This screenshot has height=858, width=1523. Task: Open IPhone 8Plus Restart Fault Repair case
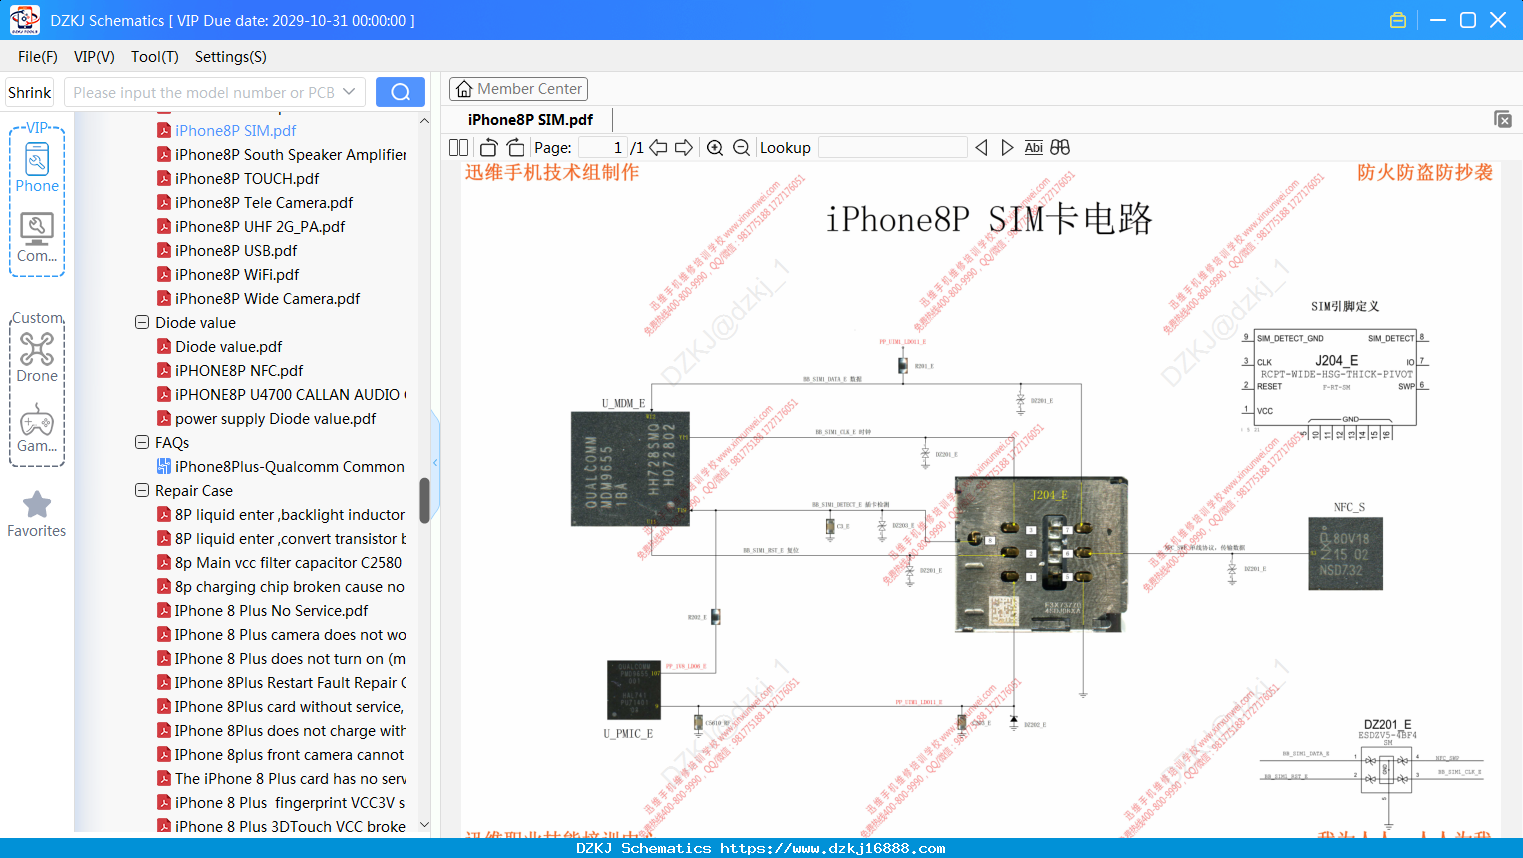click(290, 683)
